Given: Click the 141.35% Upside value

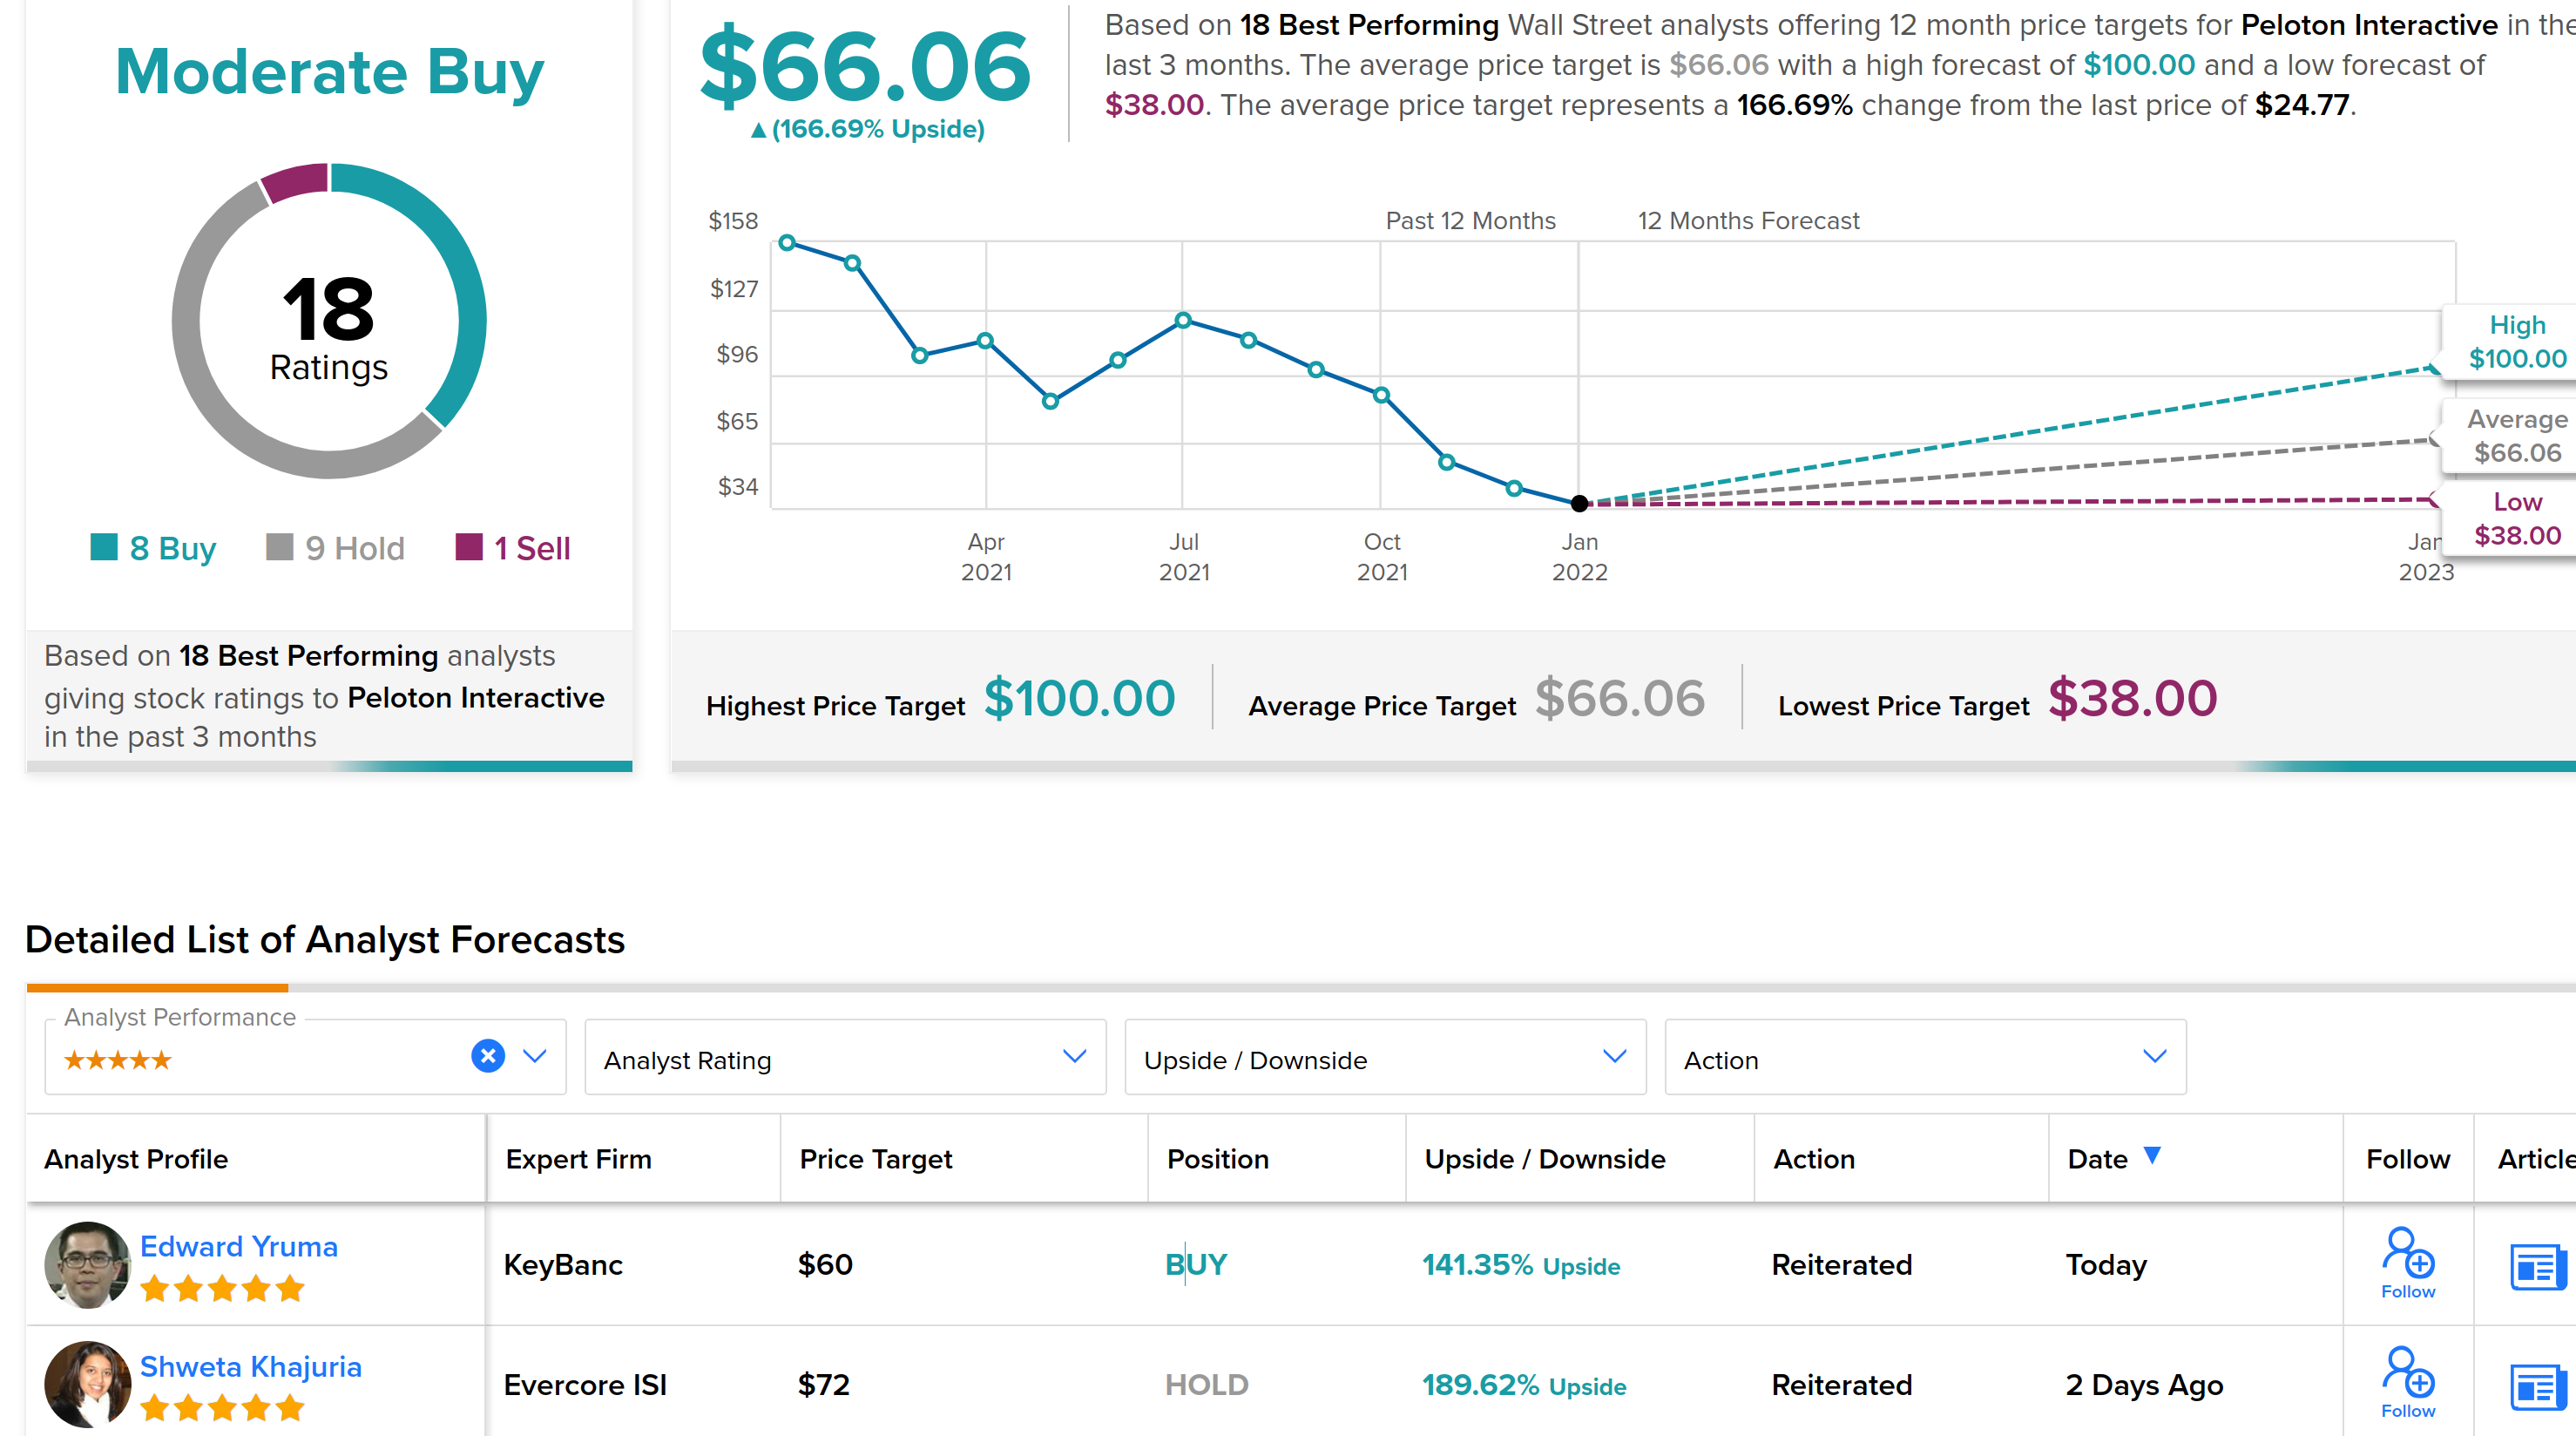Looking at the screenshot, I should pyautogui.click(x=1521, y=1265).
